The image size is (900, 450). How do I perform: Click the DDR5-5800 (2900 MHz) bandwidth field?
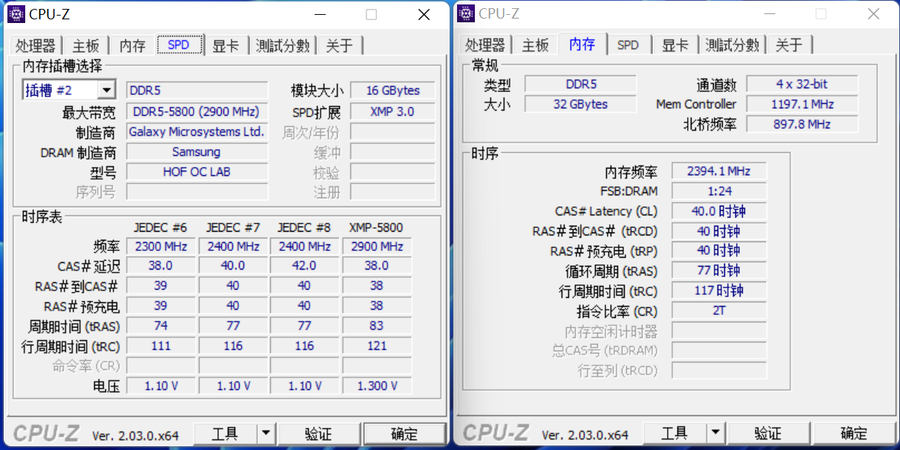click(x=197, y=112)
